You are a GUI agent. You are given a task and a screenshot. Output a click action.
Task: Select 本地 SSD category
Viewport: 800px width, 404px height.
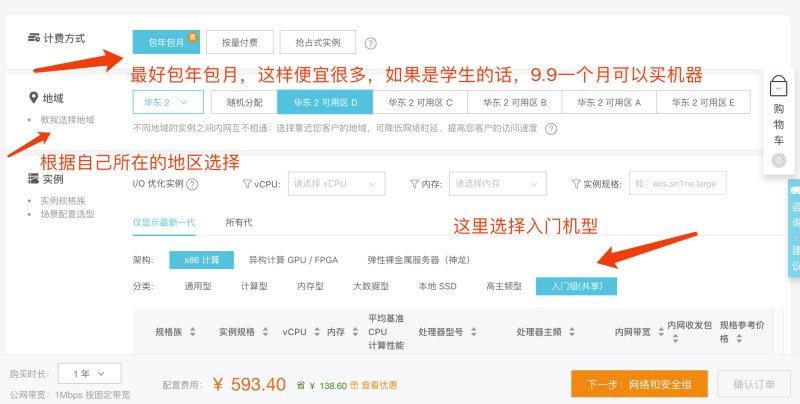point(437,286)
